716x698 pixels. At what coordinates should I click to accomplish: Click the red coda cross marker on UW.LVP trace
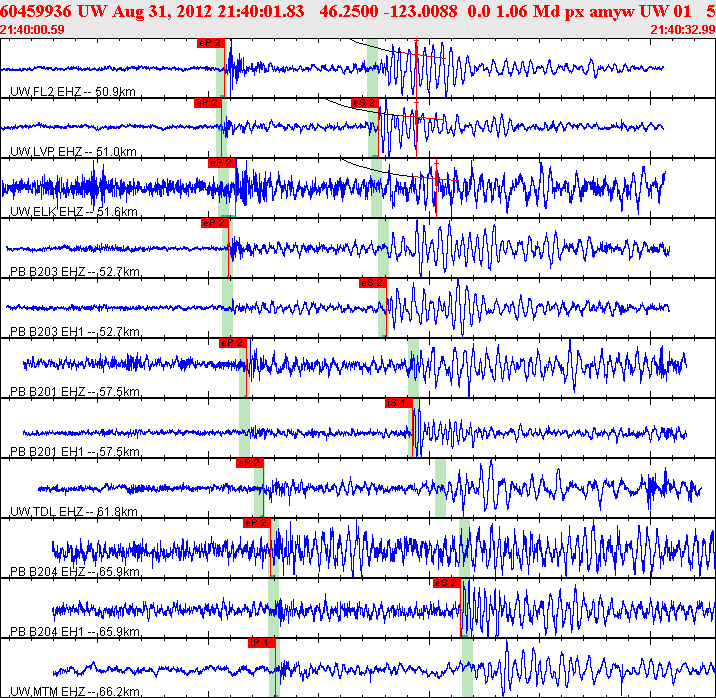click(x=416, y=117)
